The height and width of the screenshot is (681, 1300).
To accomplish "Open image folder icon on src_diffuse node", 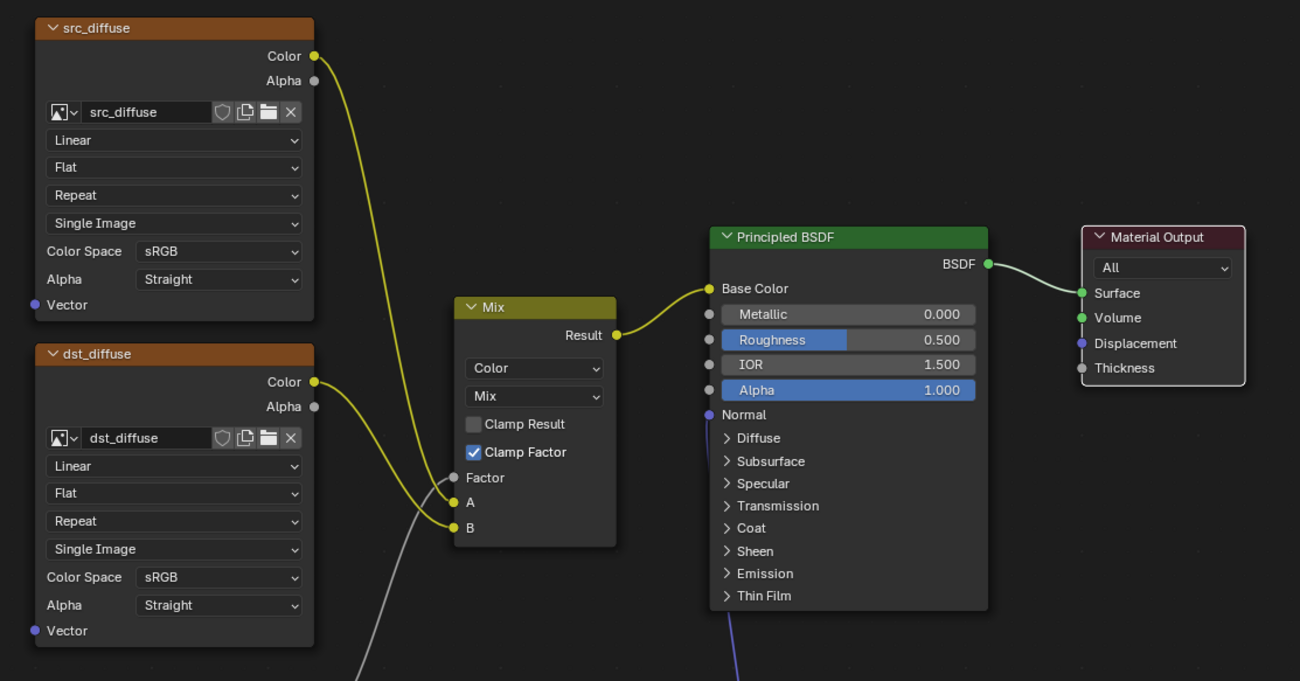I will click(268, 112).
